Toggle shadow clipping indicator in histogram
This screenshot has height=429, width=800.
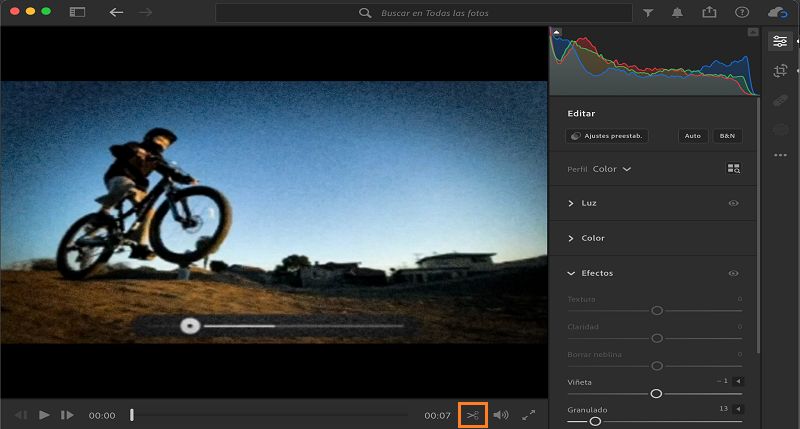click(x=556, y=32)
